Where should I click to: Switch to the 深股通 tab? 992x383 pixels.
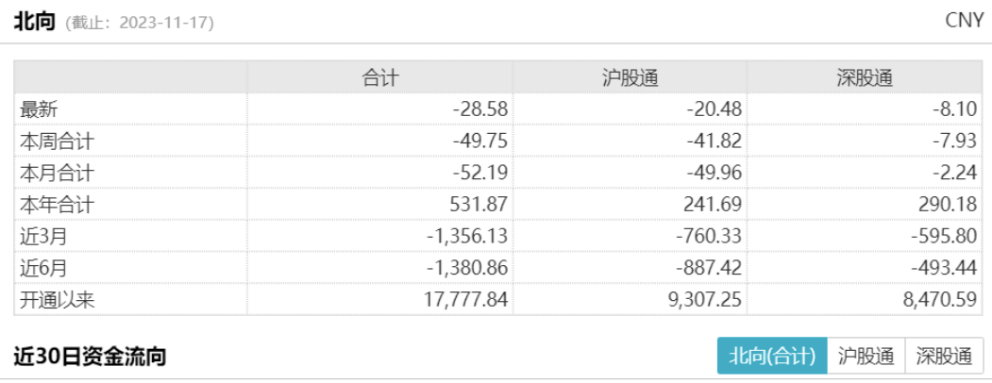click(945, 356)
